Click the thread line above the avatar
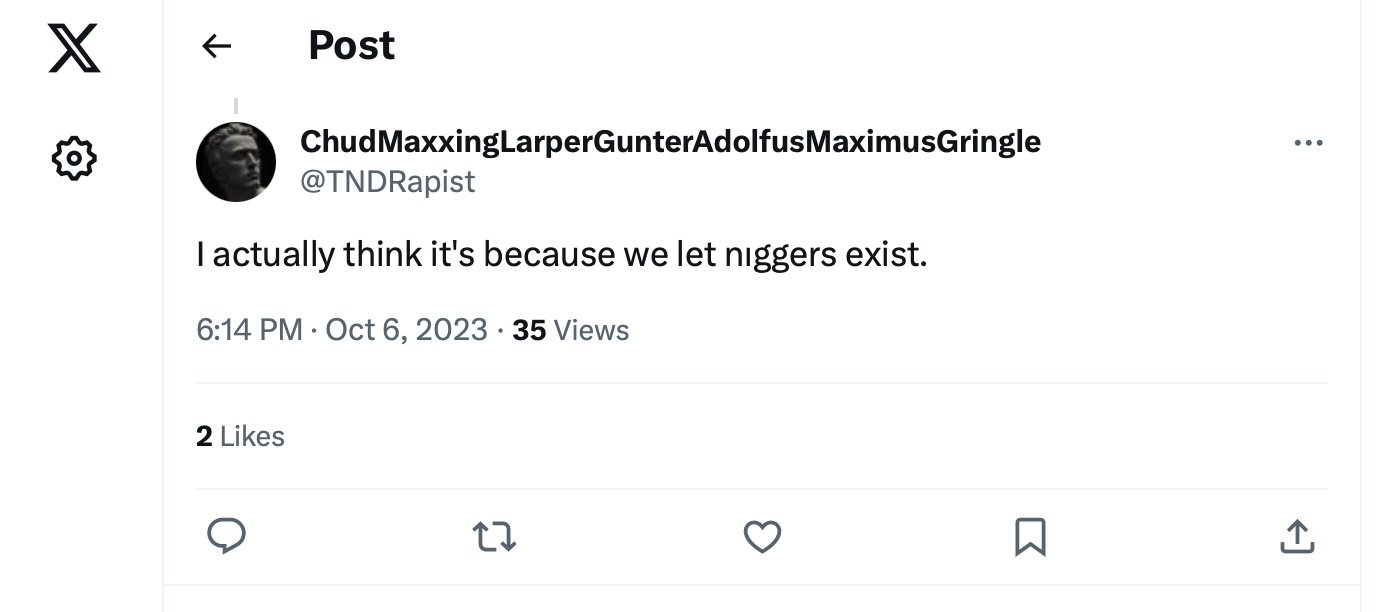1388x612 pixels. coord(236,106)
